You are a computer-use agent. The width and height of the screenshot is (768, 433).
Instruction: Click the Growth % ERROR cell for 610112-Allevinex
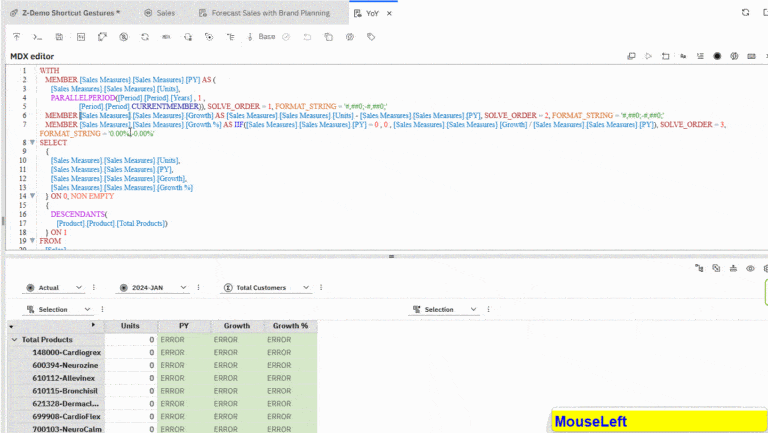290,378
